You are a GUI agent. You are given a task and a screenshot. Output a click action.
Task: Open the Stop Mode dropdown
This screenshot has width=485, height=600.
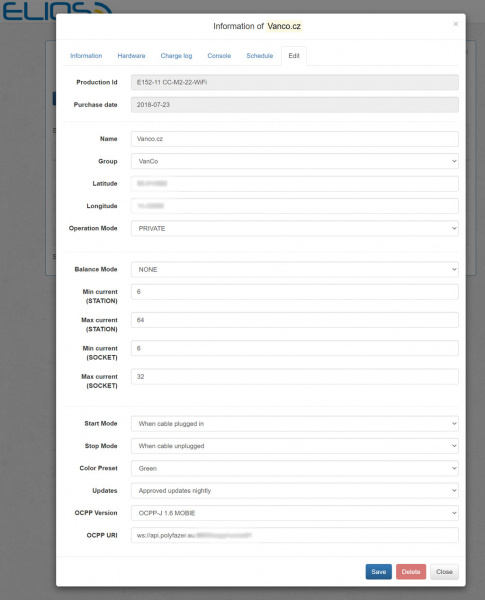295,446
